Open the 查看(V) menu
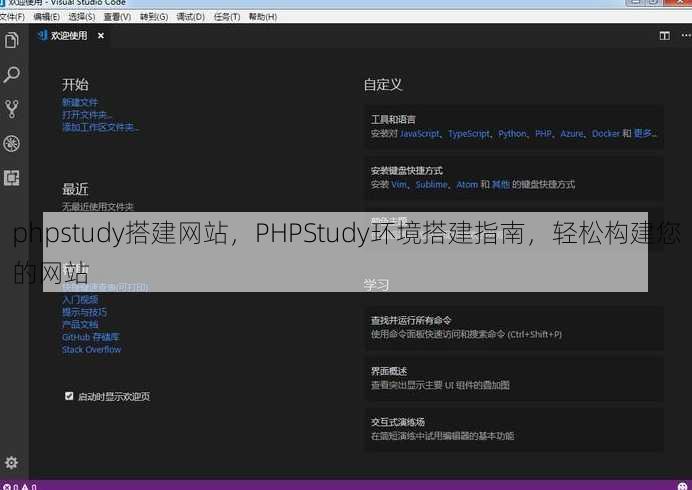The image size is (692, 490). tap(117, 17)
